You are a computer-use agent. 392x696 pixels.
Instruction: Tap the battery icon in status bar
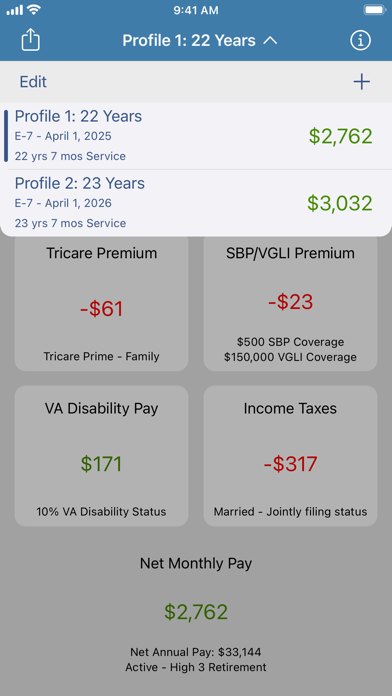coord(375,10)
